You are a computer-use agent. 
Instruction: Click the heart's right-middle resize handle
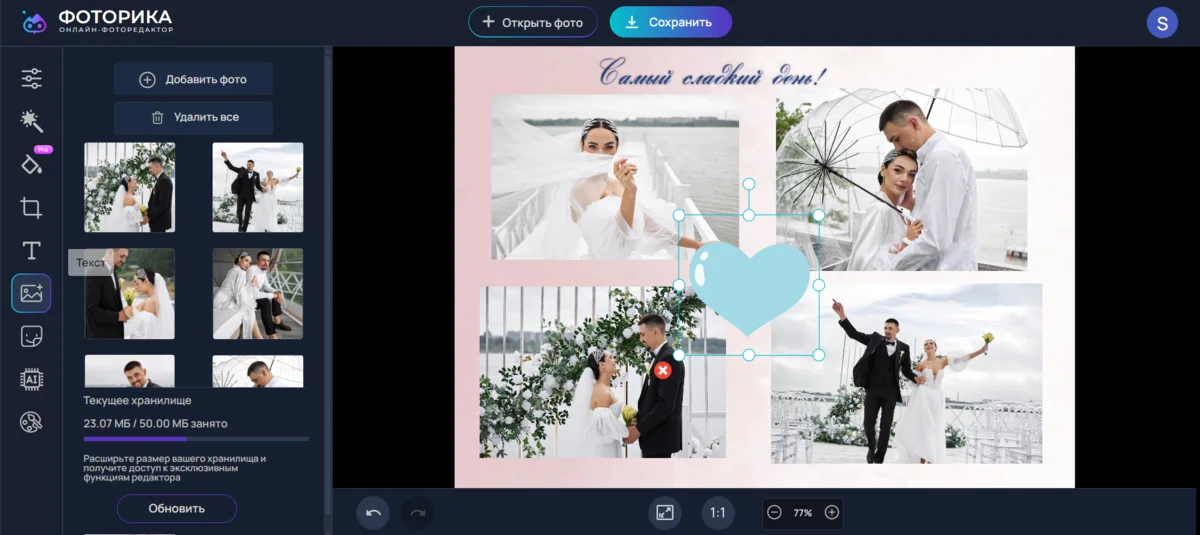[819, 285]
